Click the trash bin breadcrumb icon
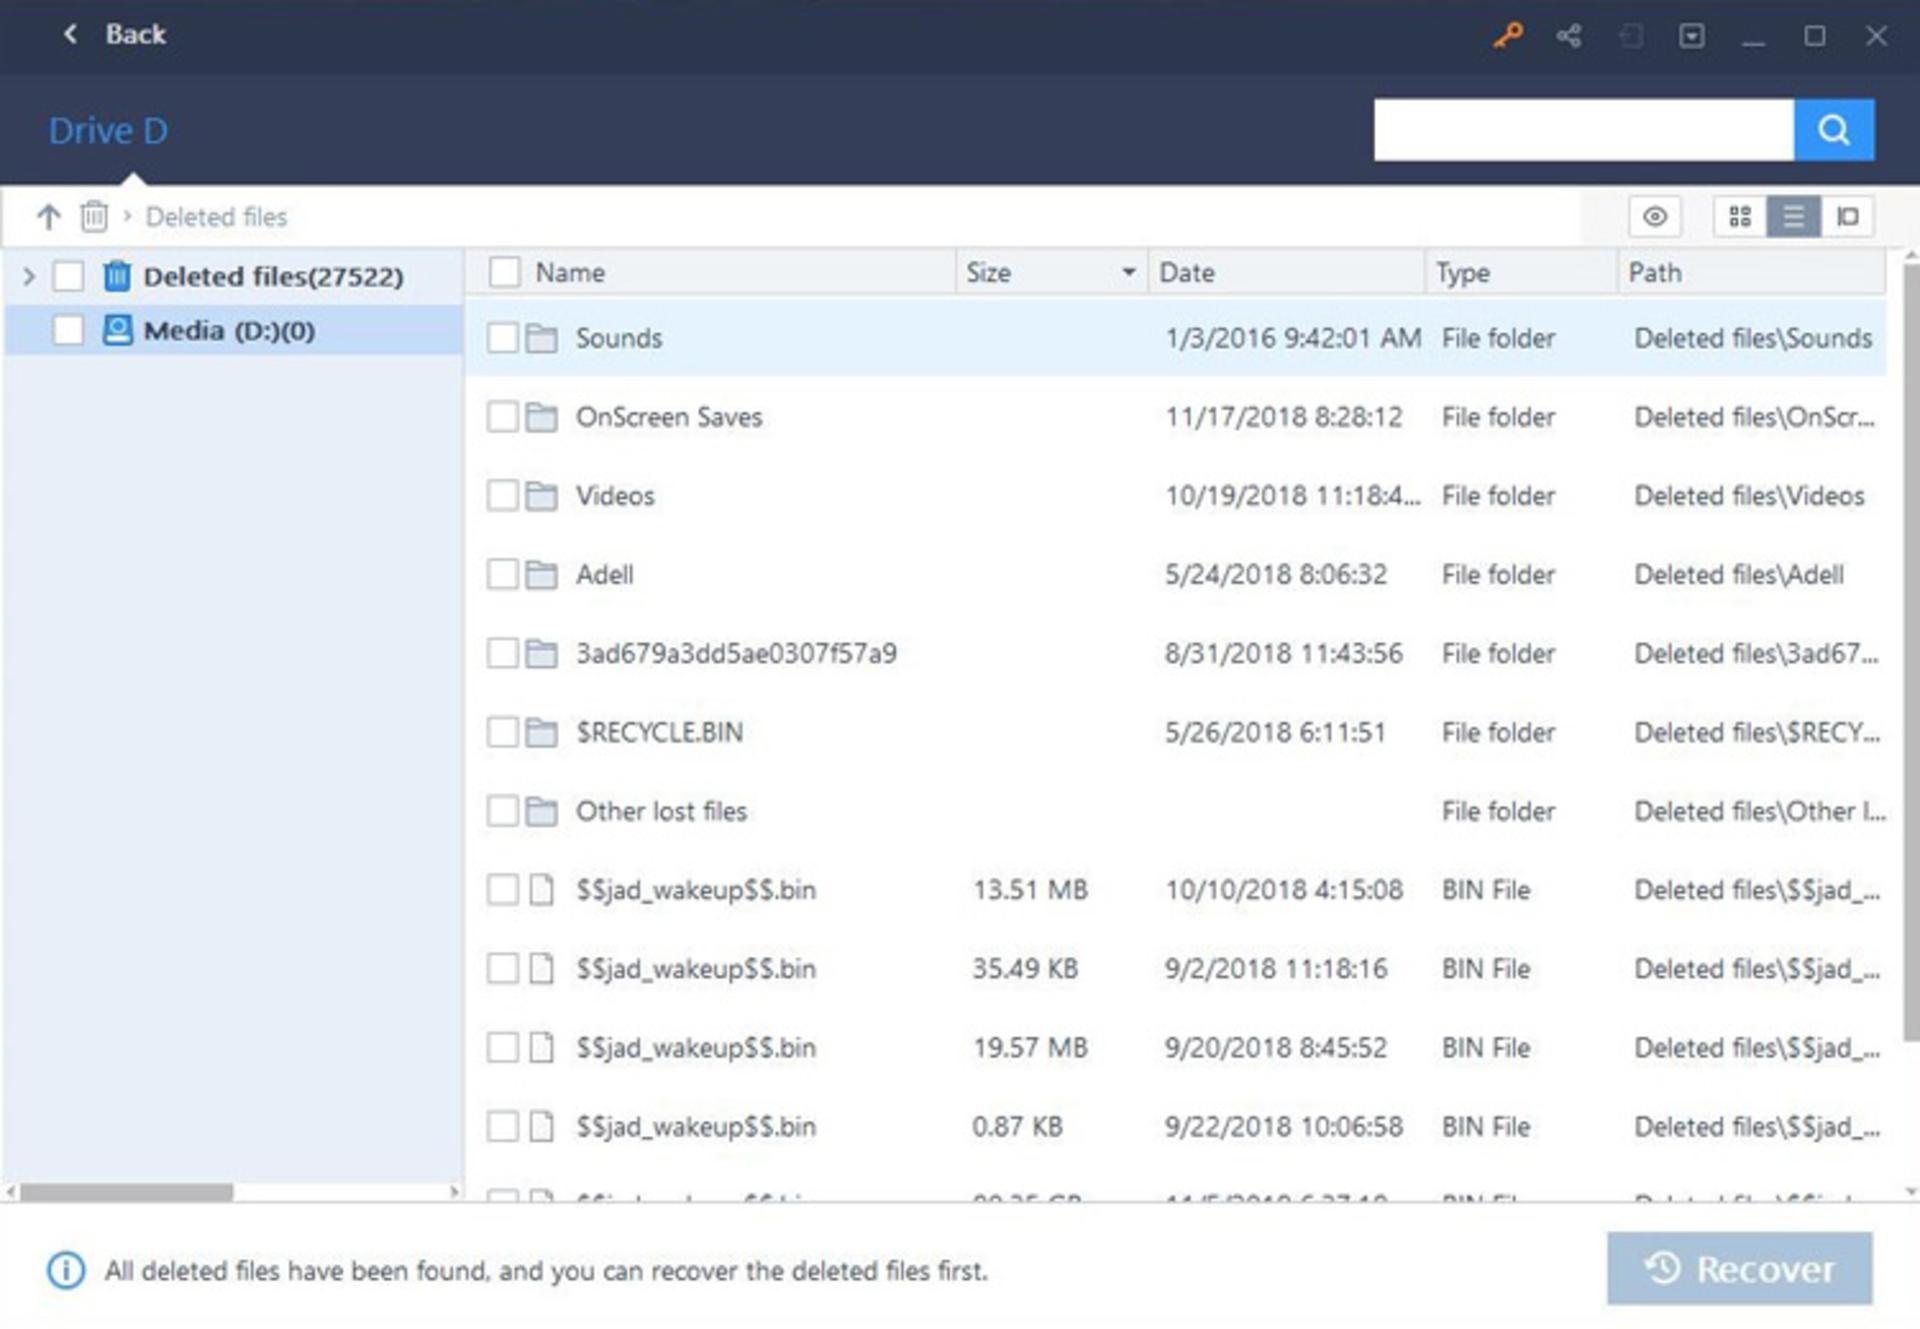This screenshot has width=1920, height=1329. (94, 216)
